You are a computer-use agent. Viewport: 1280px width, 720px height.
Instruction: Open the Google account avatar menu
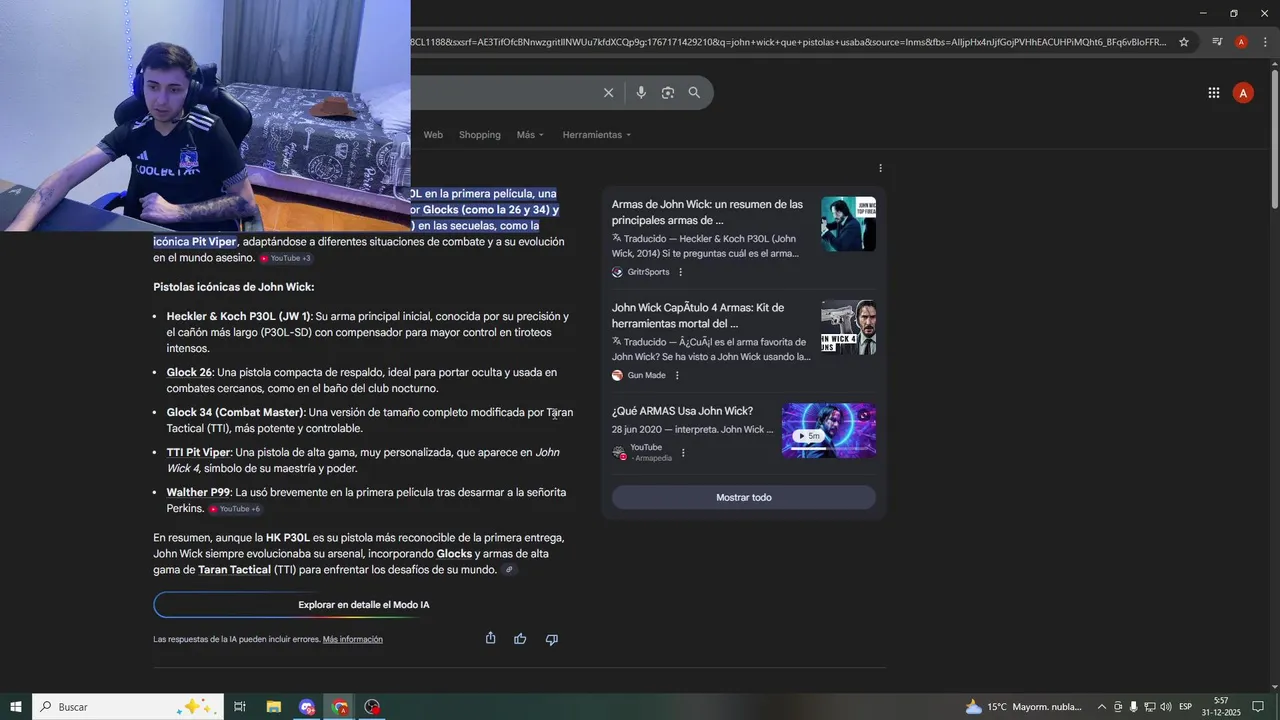coord(1243,93)
